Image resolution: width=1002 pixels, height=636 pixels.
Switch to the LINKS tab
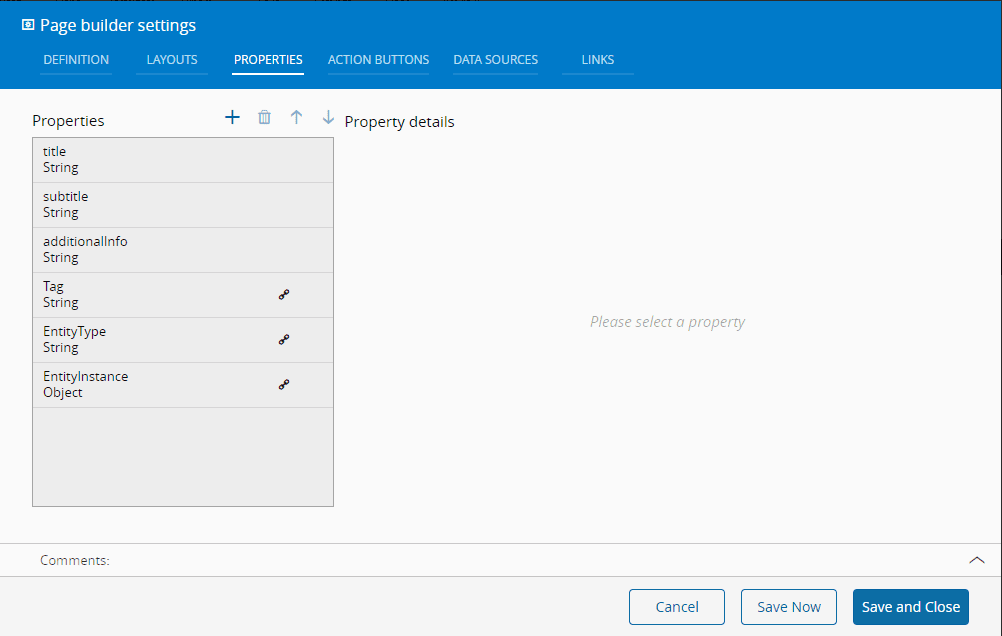coord(597,60)
